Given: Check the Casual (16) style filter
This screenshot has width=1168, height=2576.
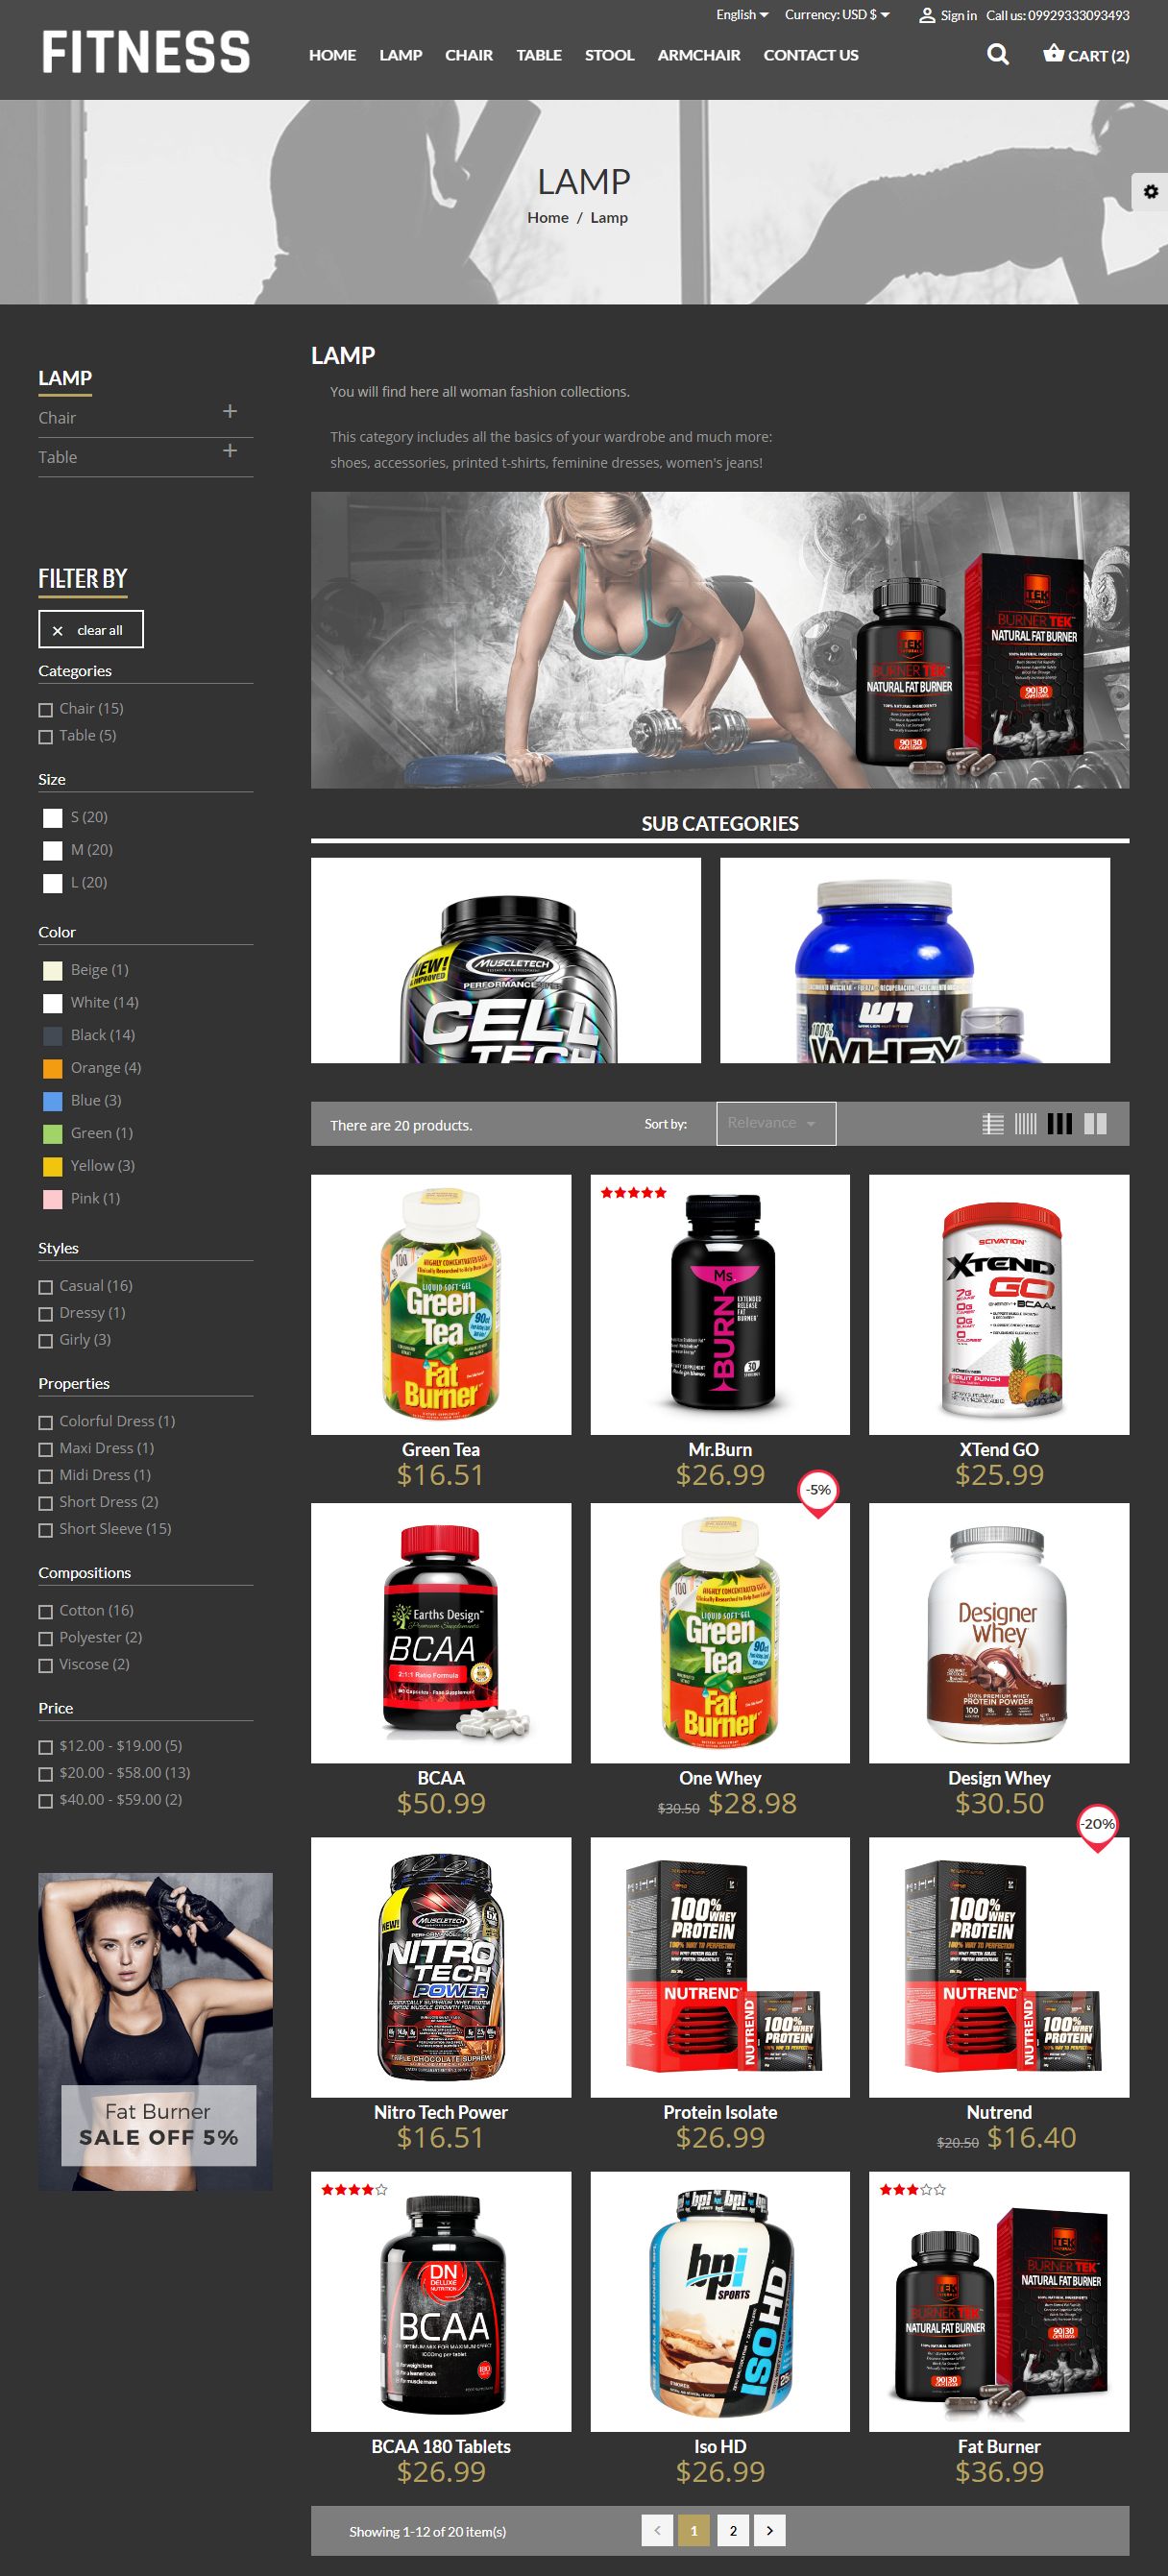Looking at the screenshot, I should click(45, 1287).
